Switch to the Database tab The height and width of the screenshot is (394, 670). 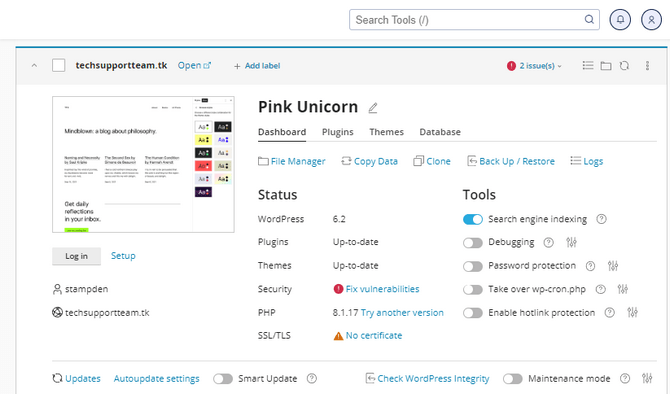(x=440, y=132)
